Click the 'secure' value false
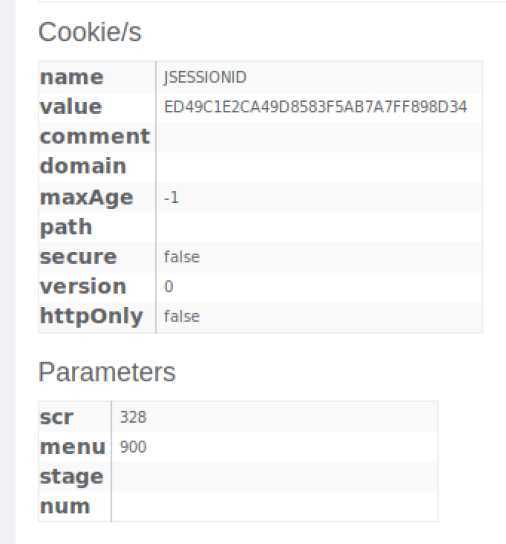506x544 pixels. 182,257
